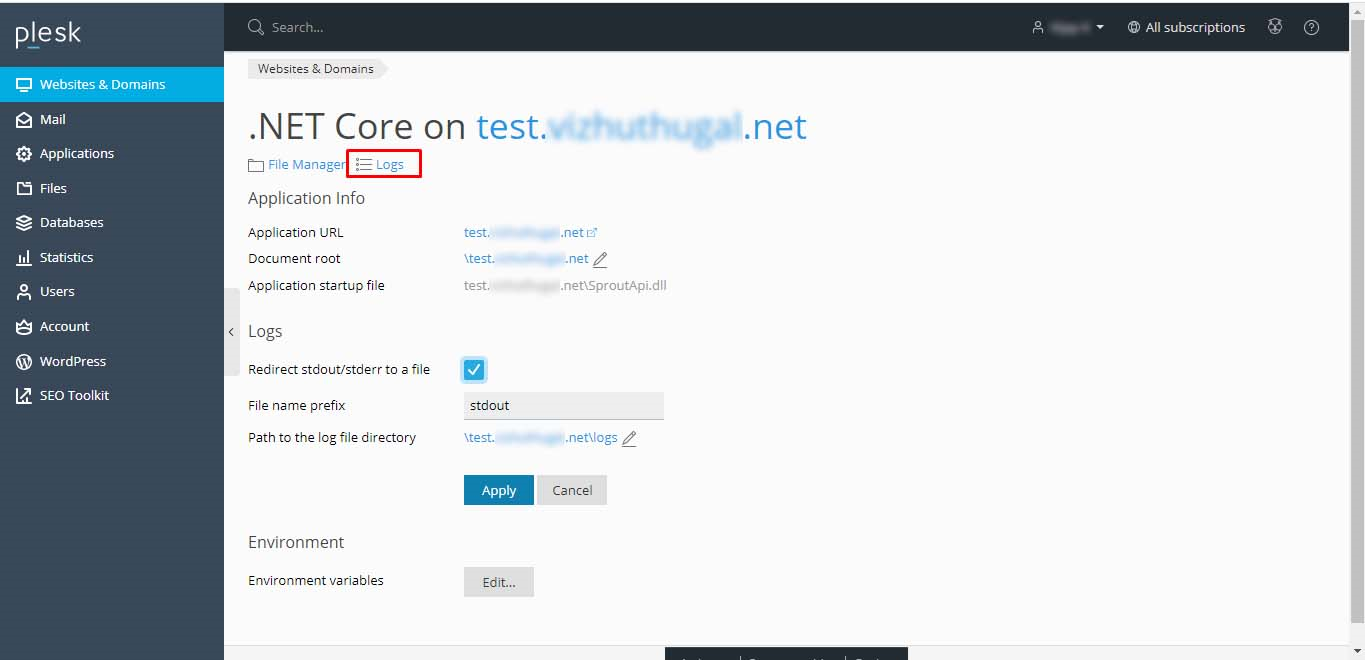Click the Environment heading

pos(296,542)
